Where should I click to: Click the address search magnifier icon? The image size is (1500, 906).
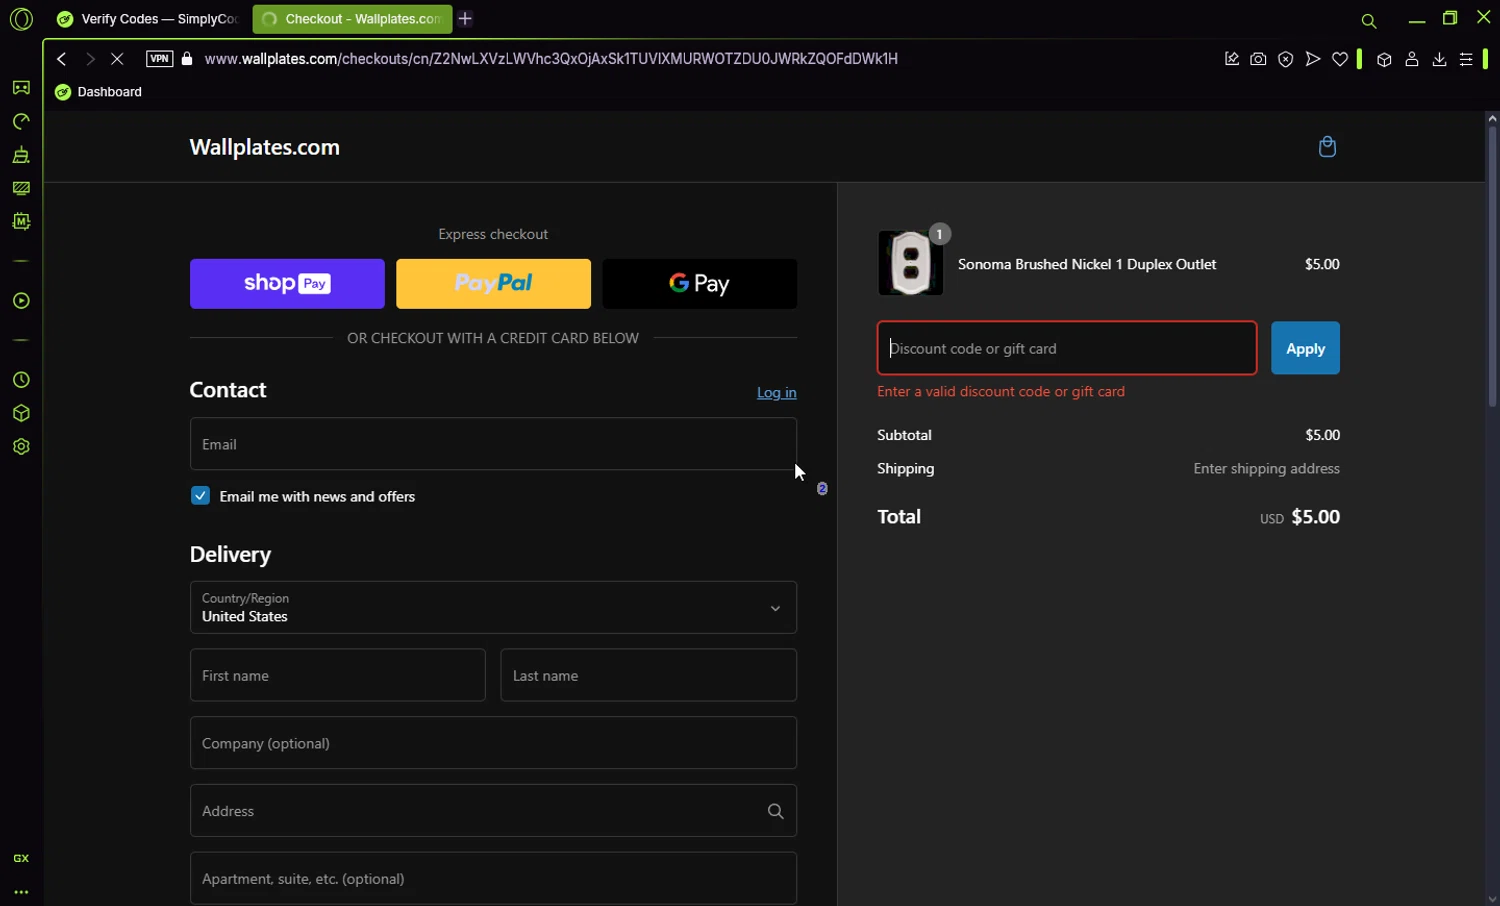[775, 811]
